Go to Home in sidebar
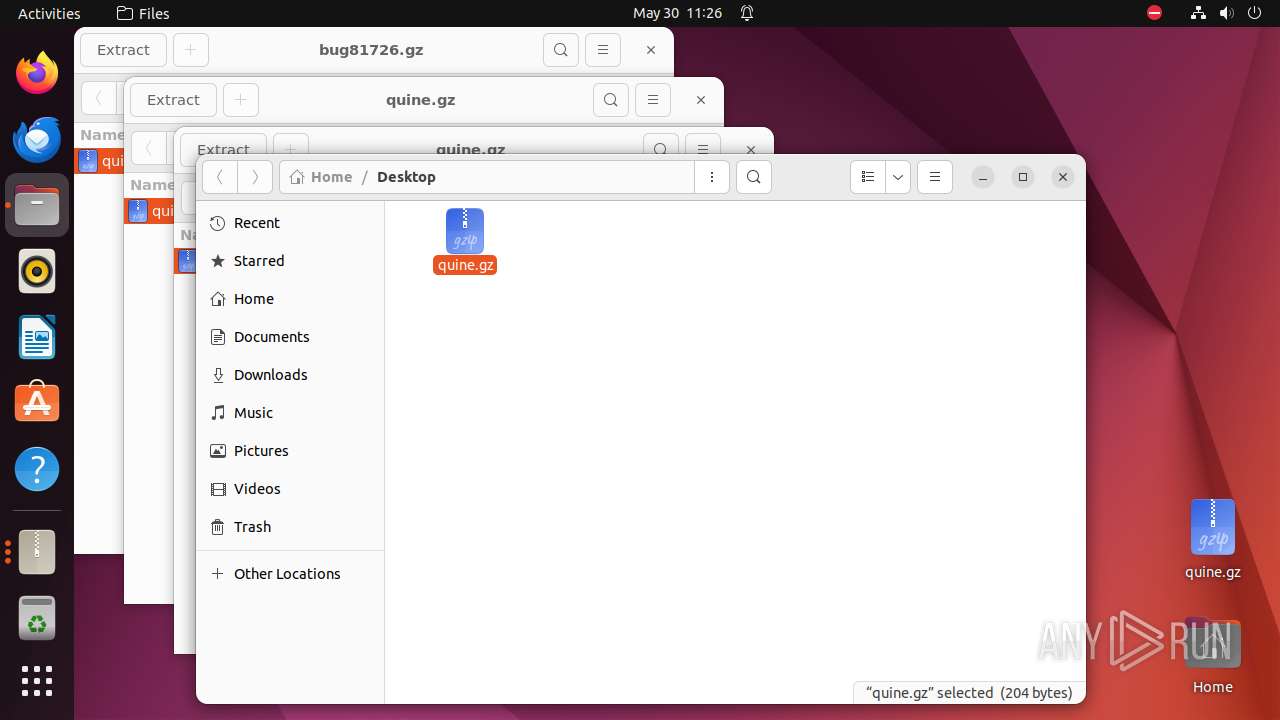 [290, 299]
